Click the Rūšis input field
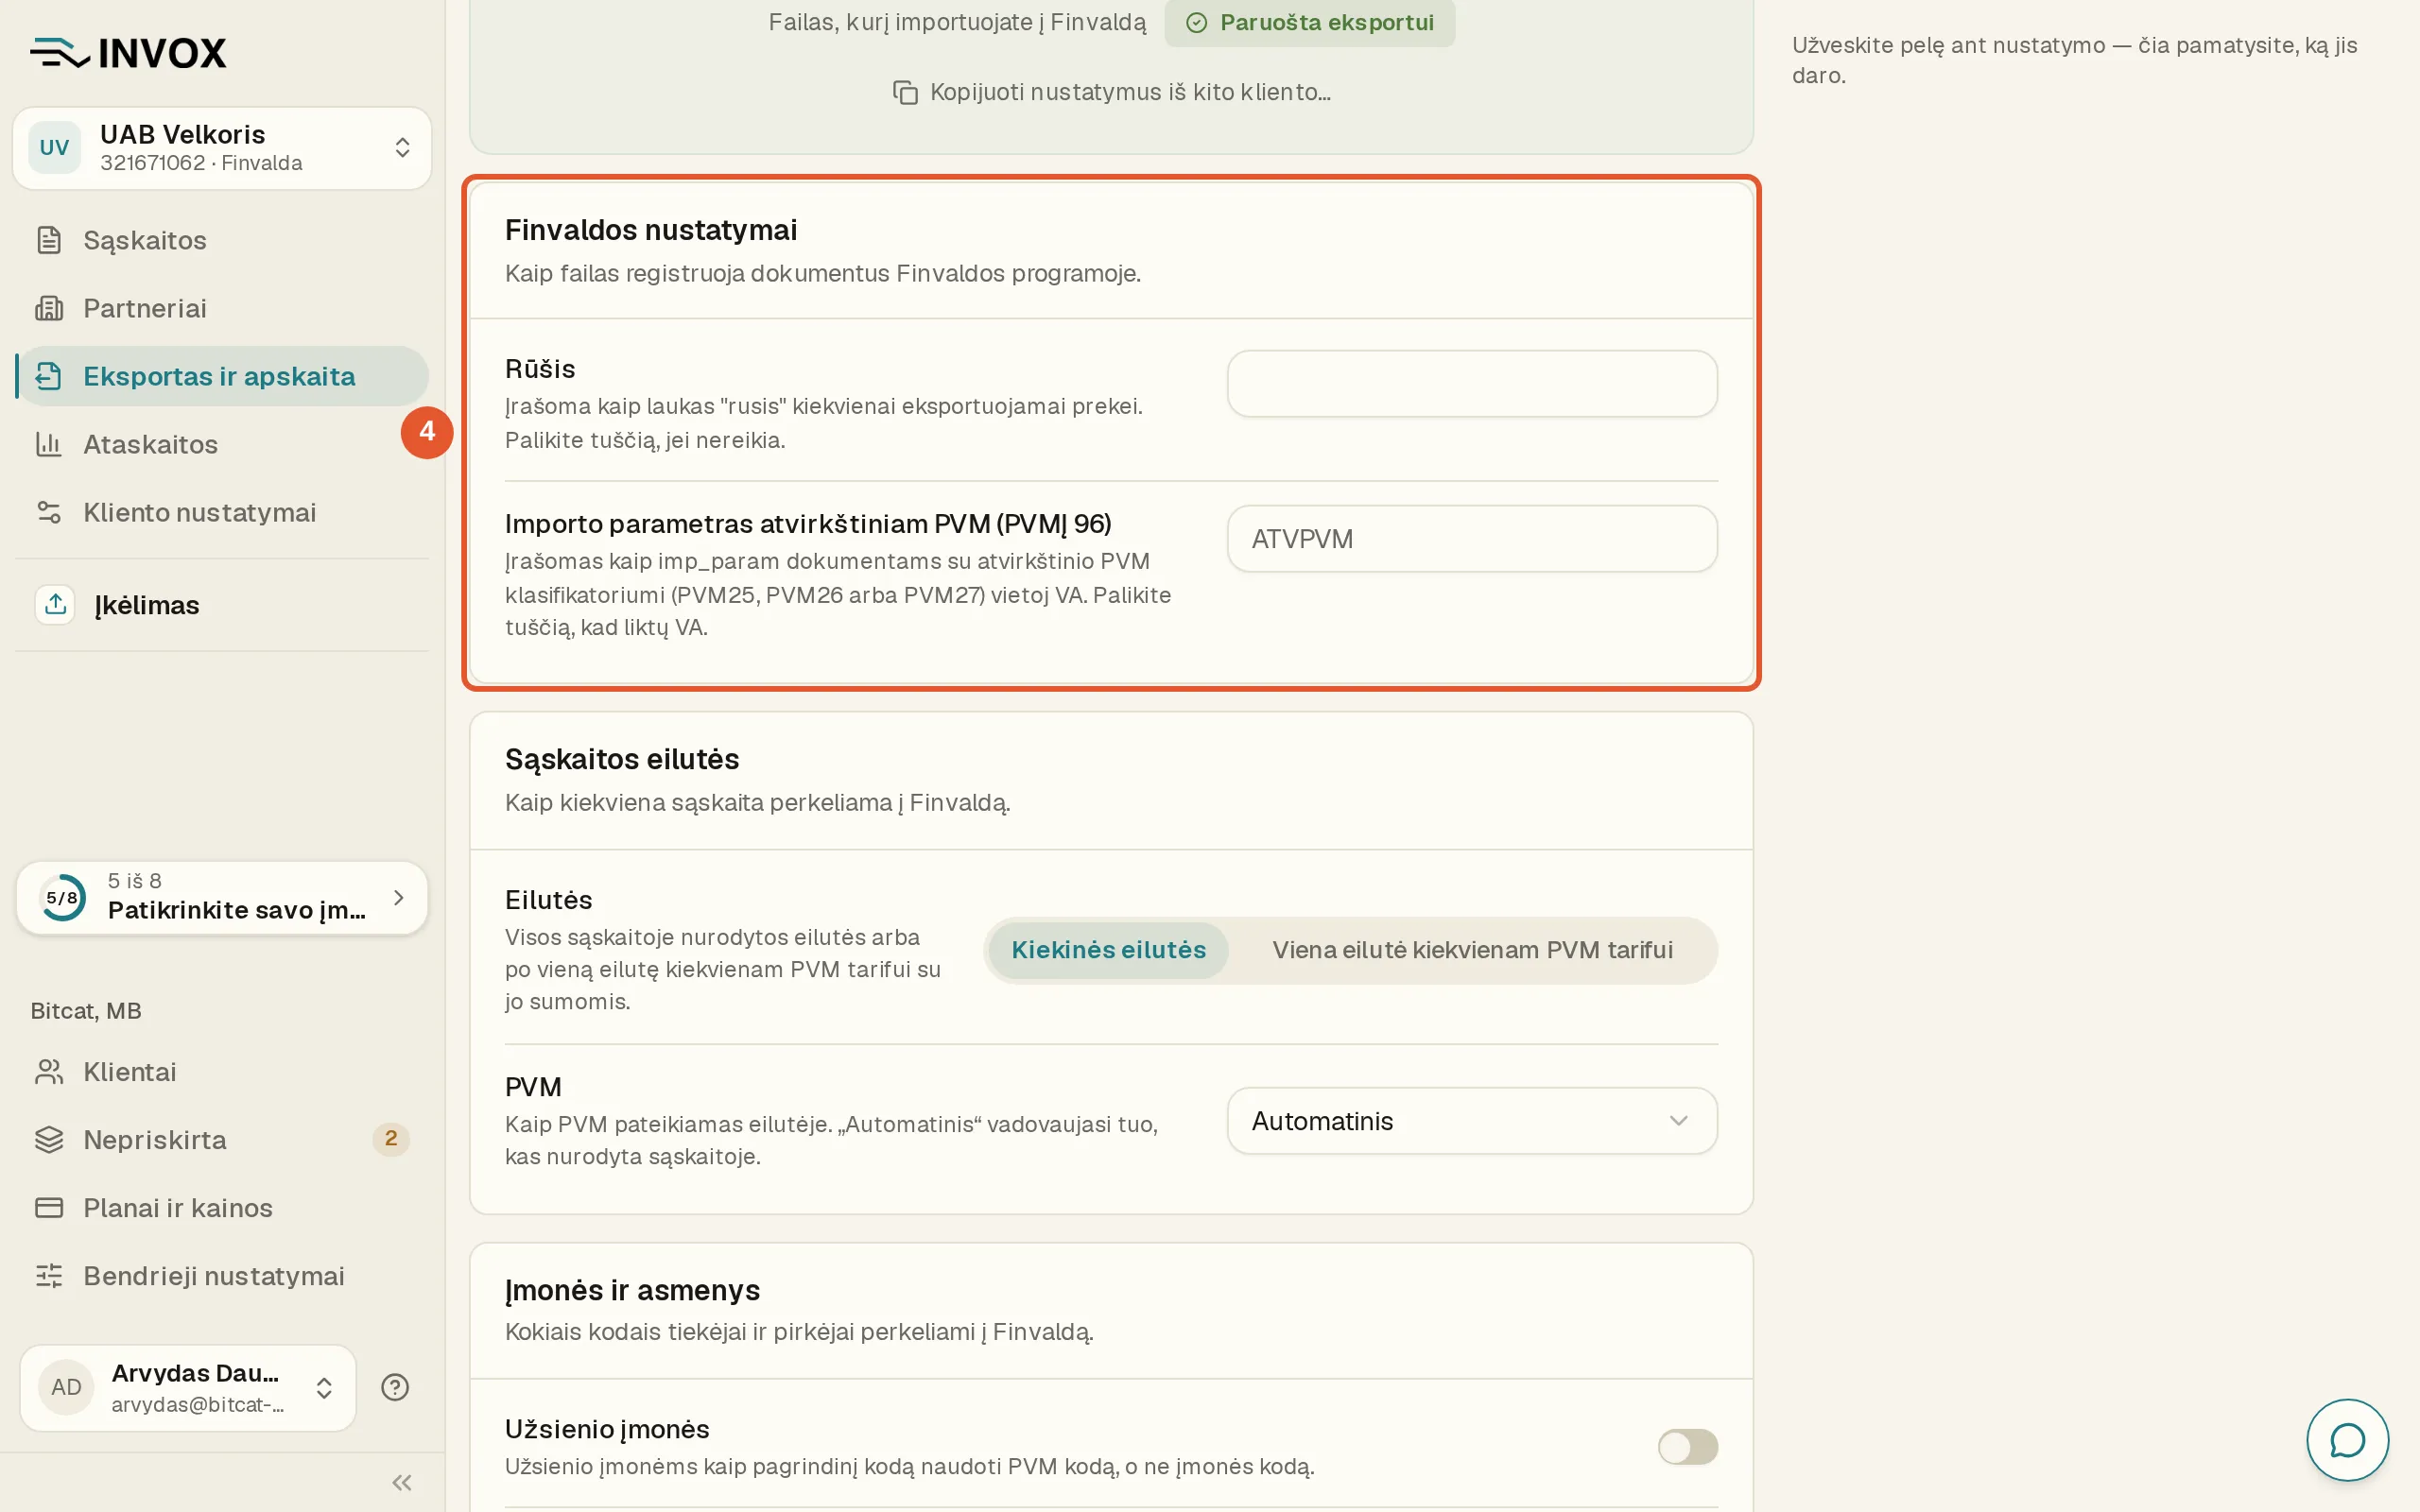Image resolution: width=2420 pixels, height=1512 pixels. pos(1472,384)
